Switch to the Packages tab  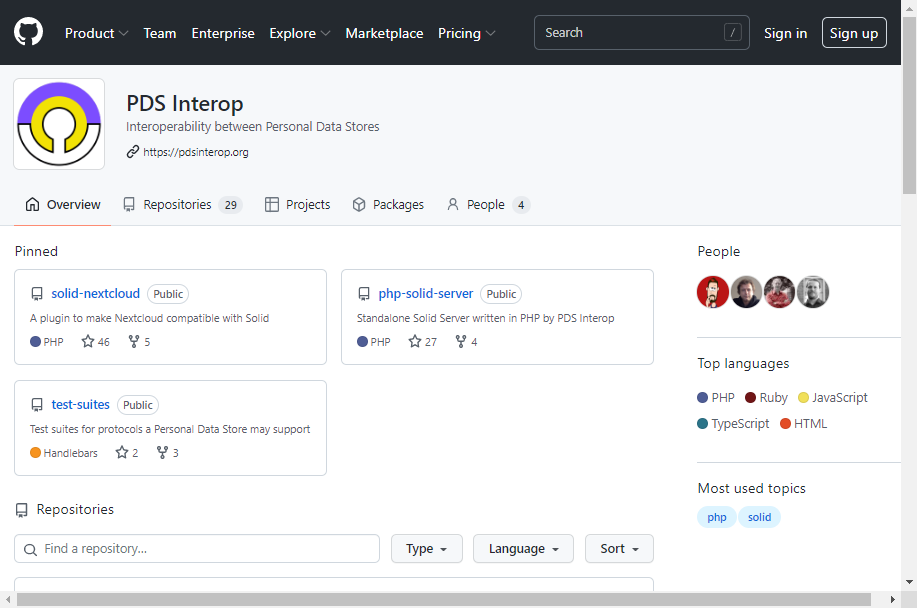click(388, 205)
